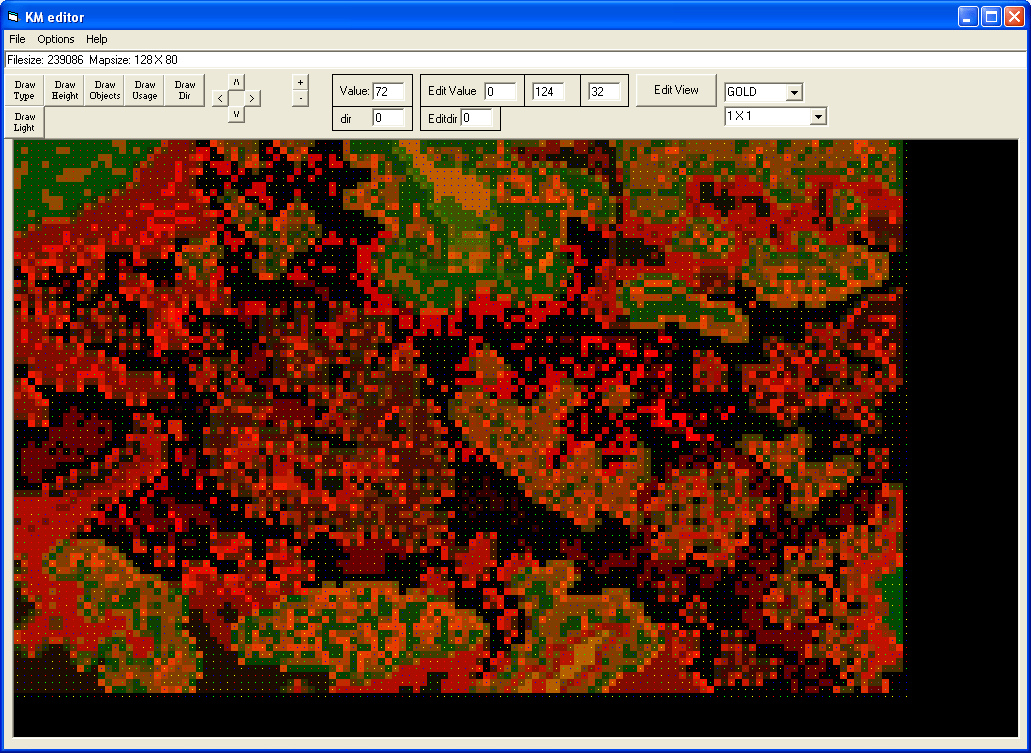Select the Draw Type mode button
The height and width of the screenshot is (753, 1031).
[25, 90]
